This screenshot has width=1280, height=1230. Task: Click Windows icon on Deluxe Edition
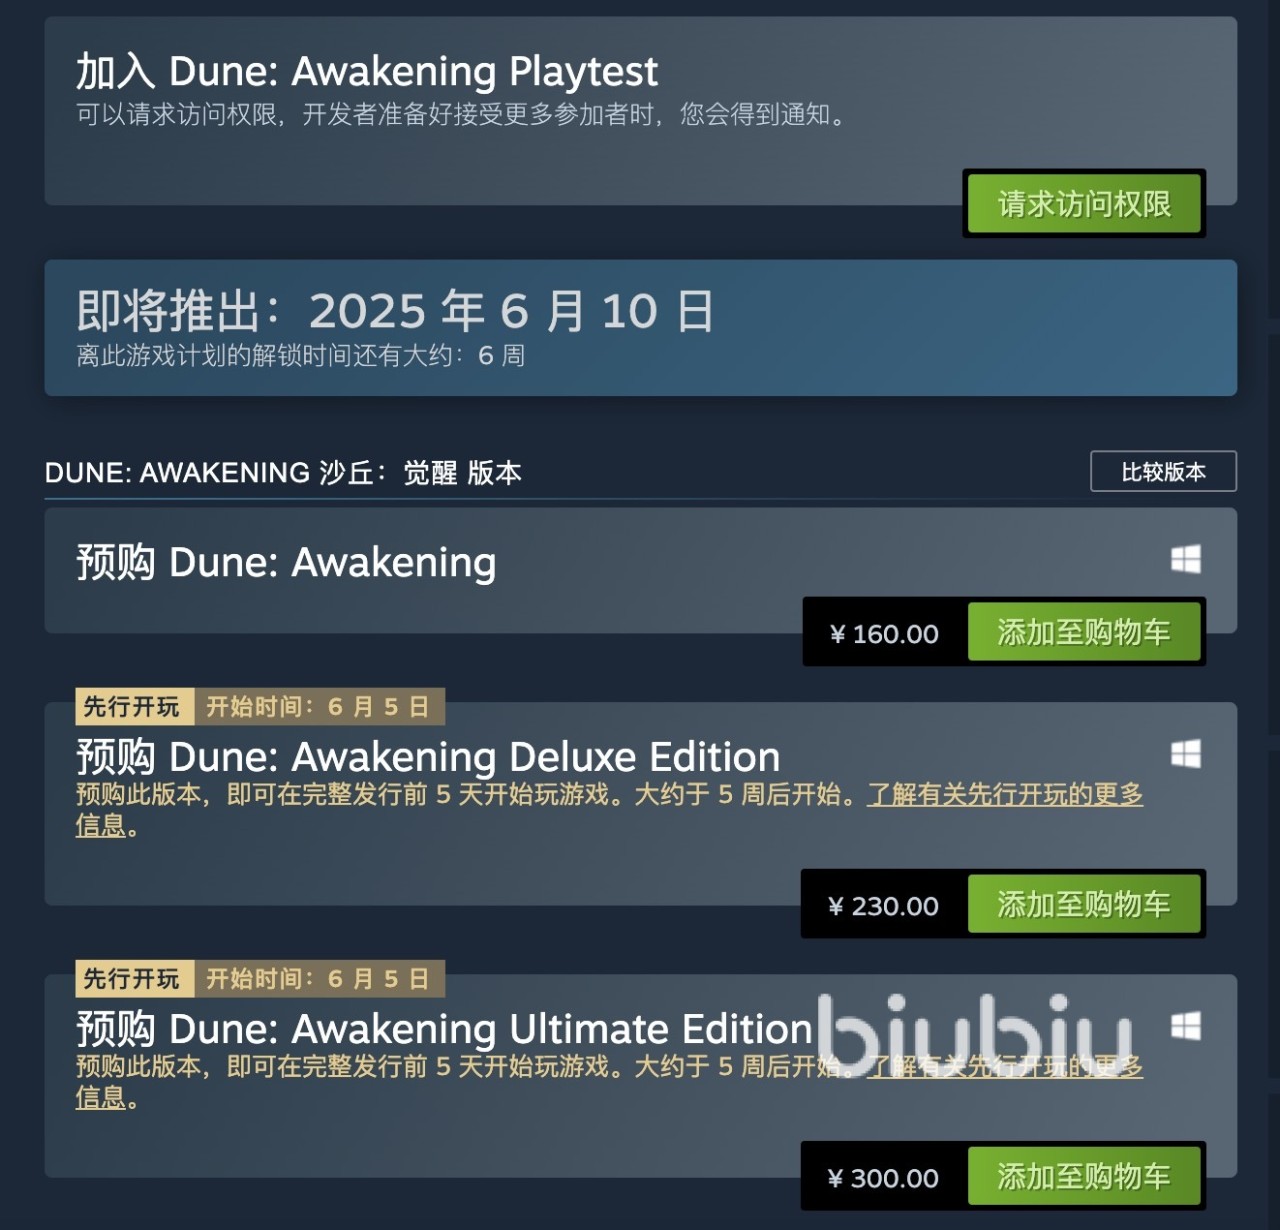1186,754
